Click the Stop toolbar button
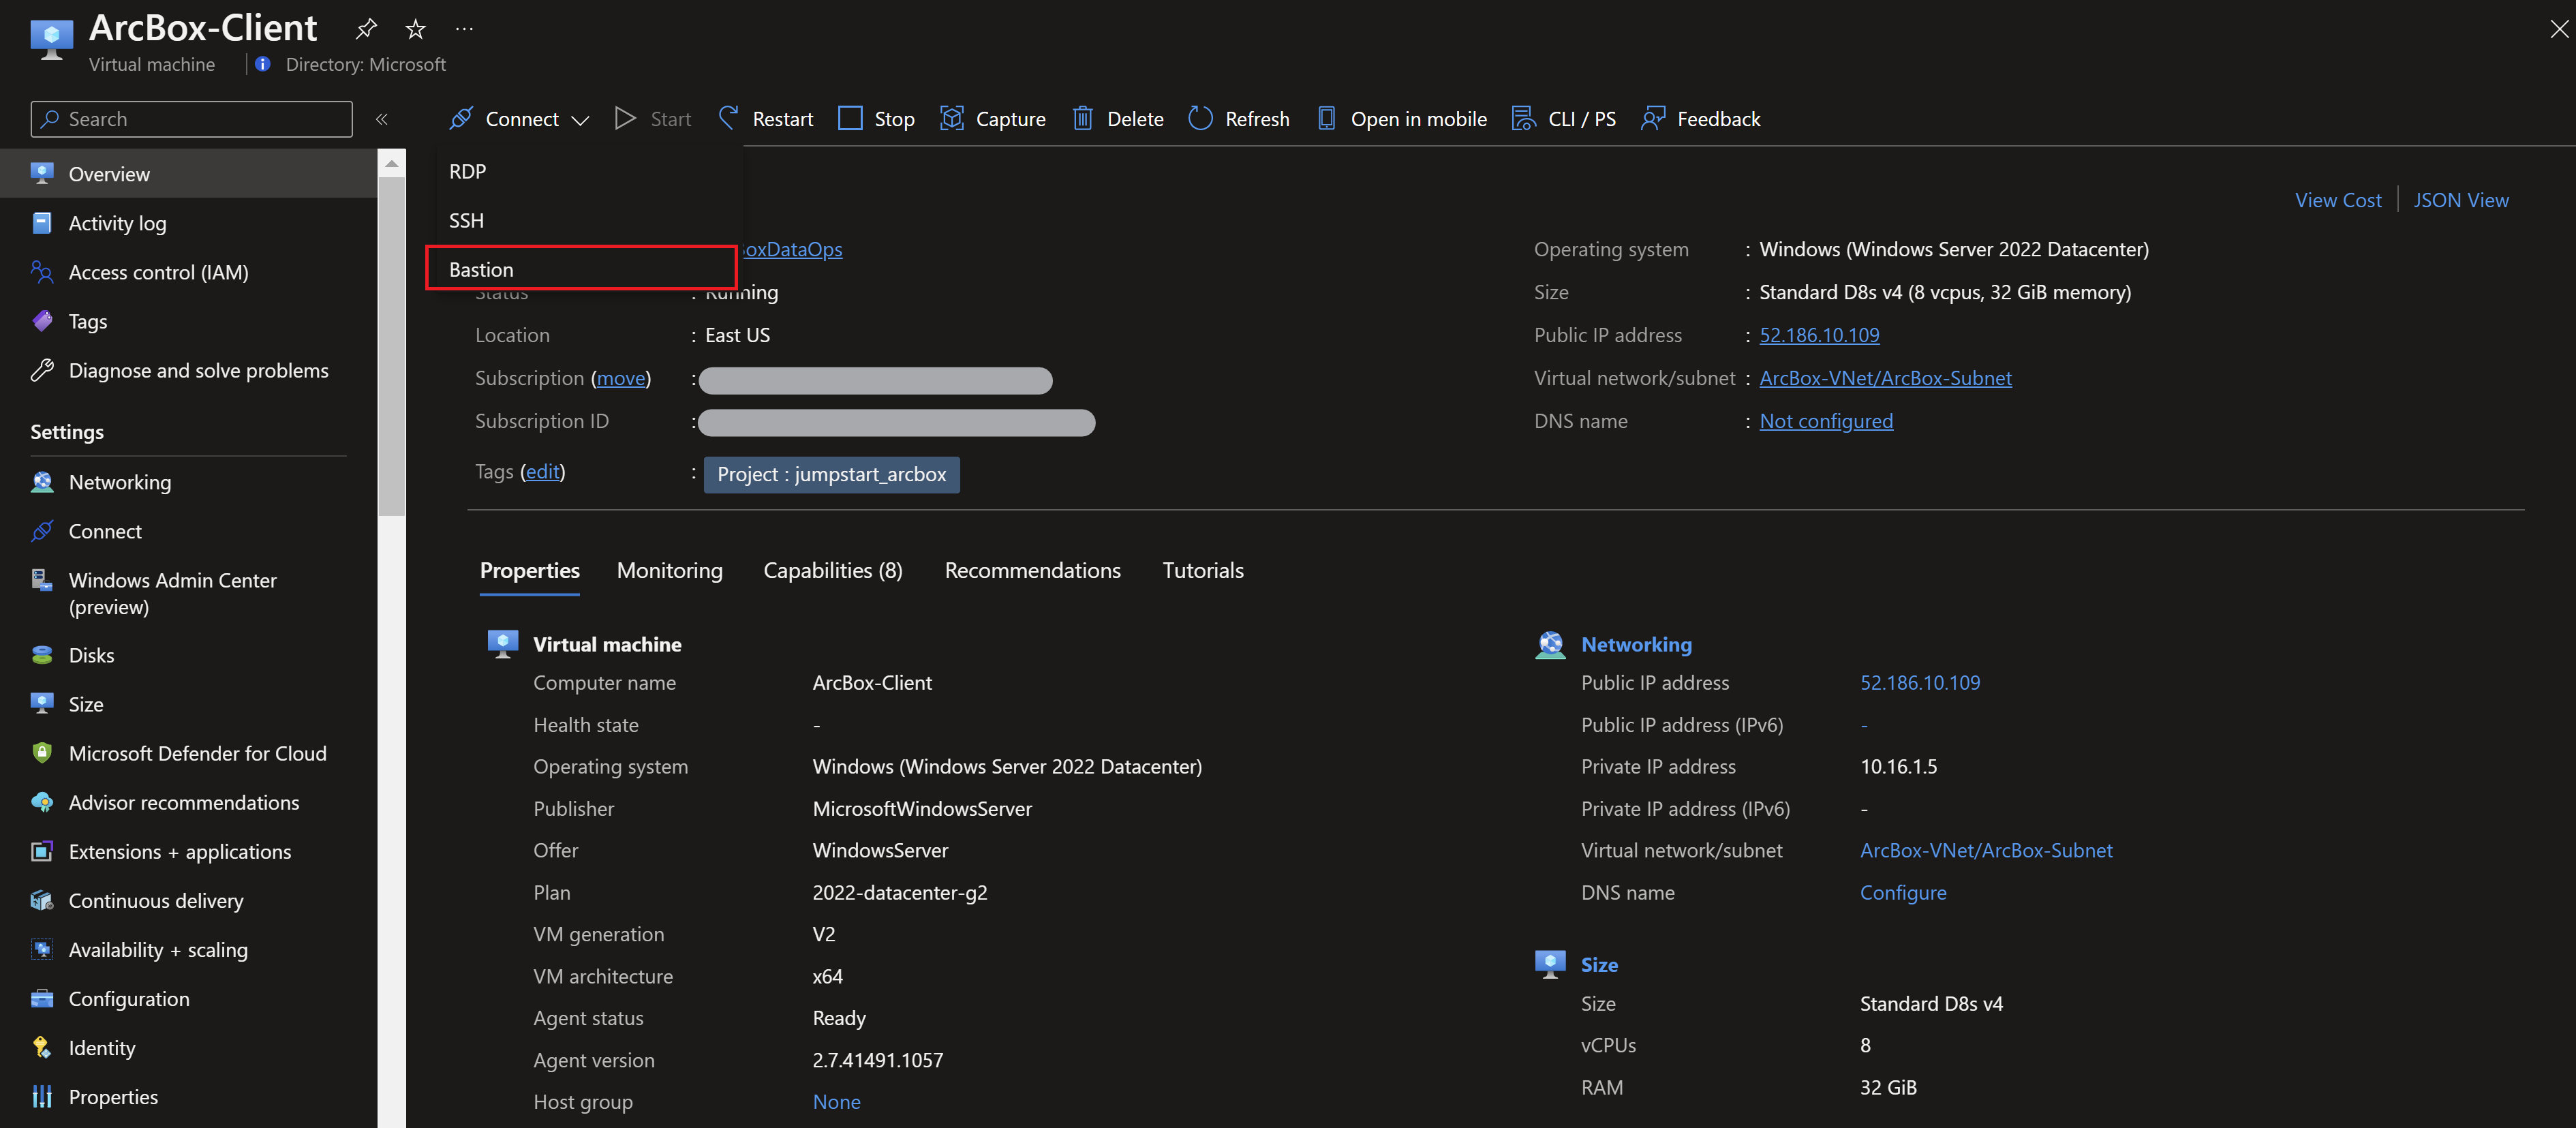 877,119
